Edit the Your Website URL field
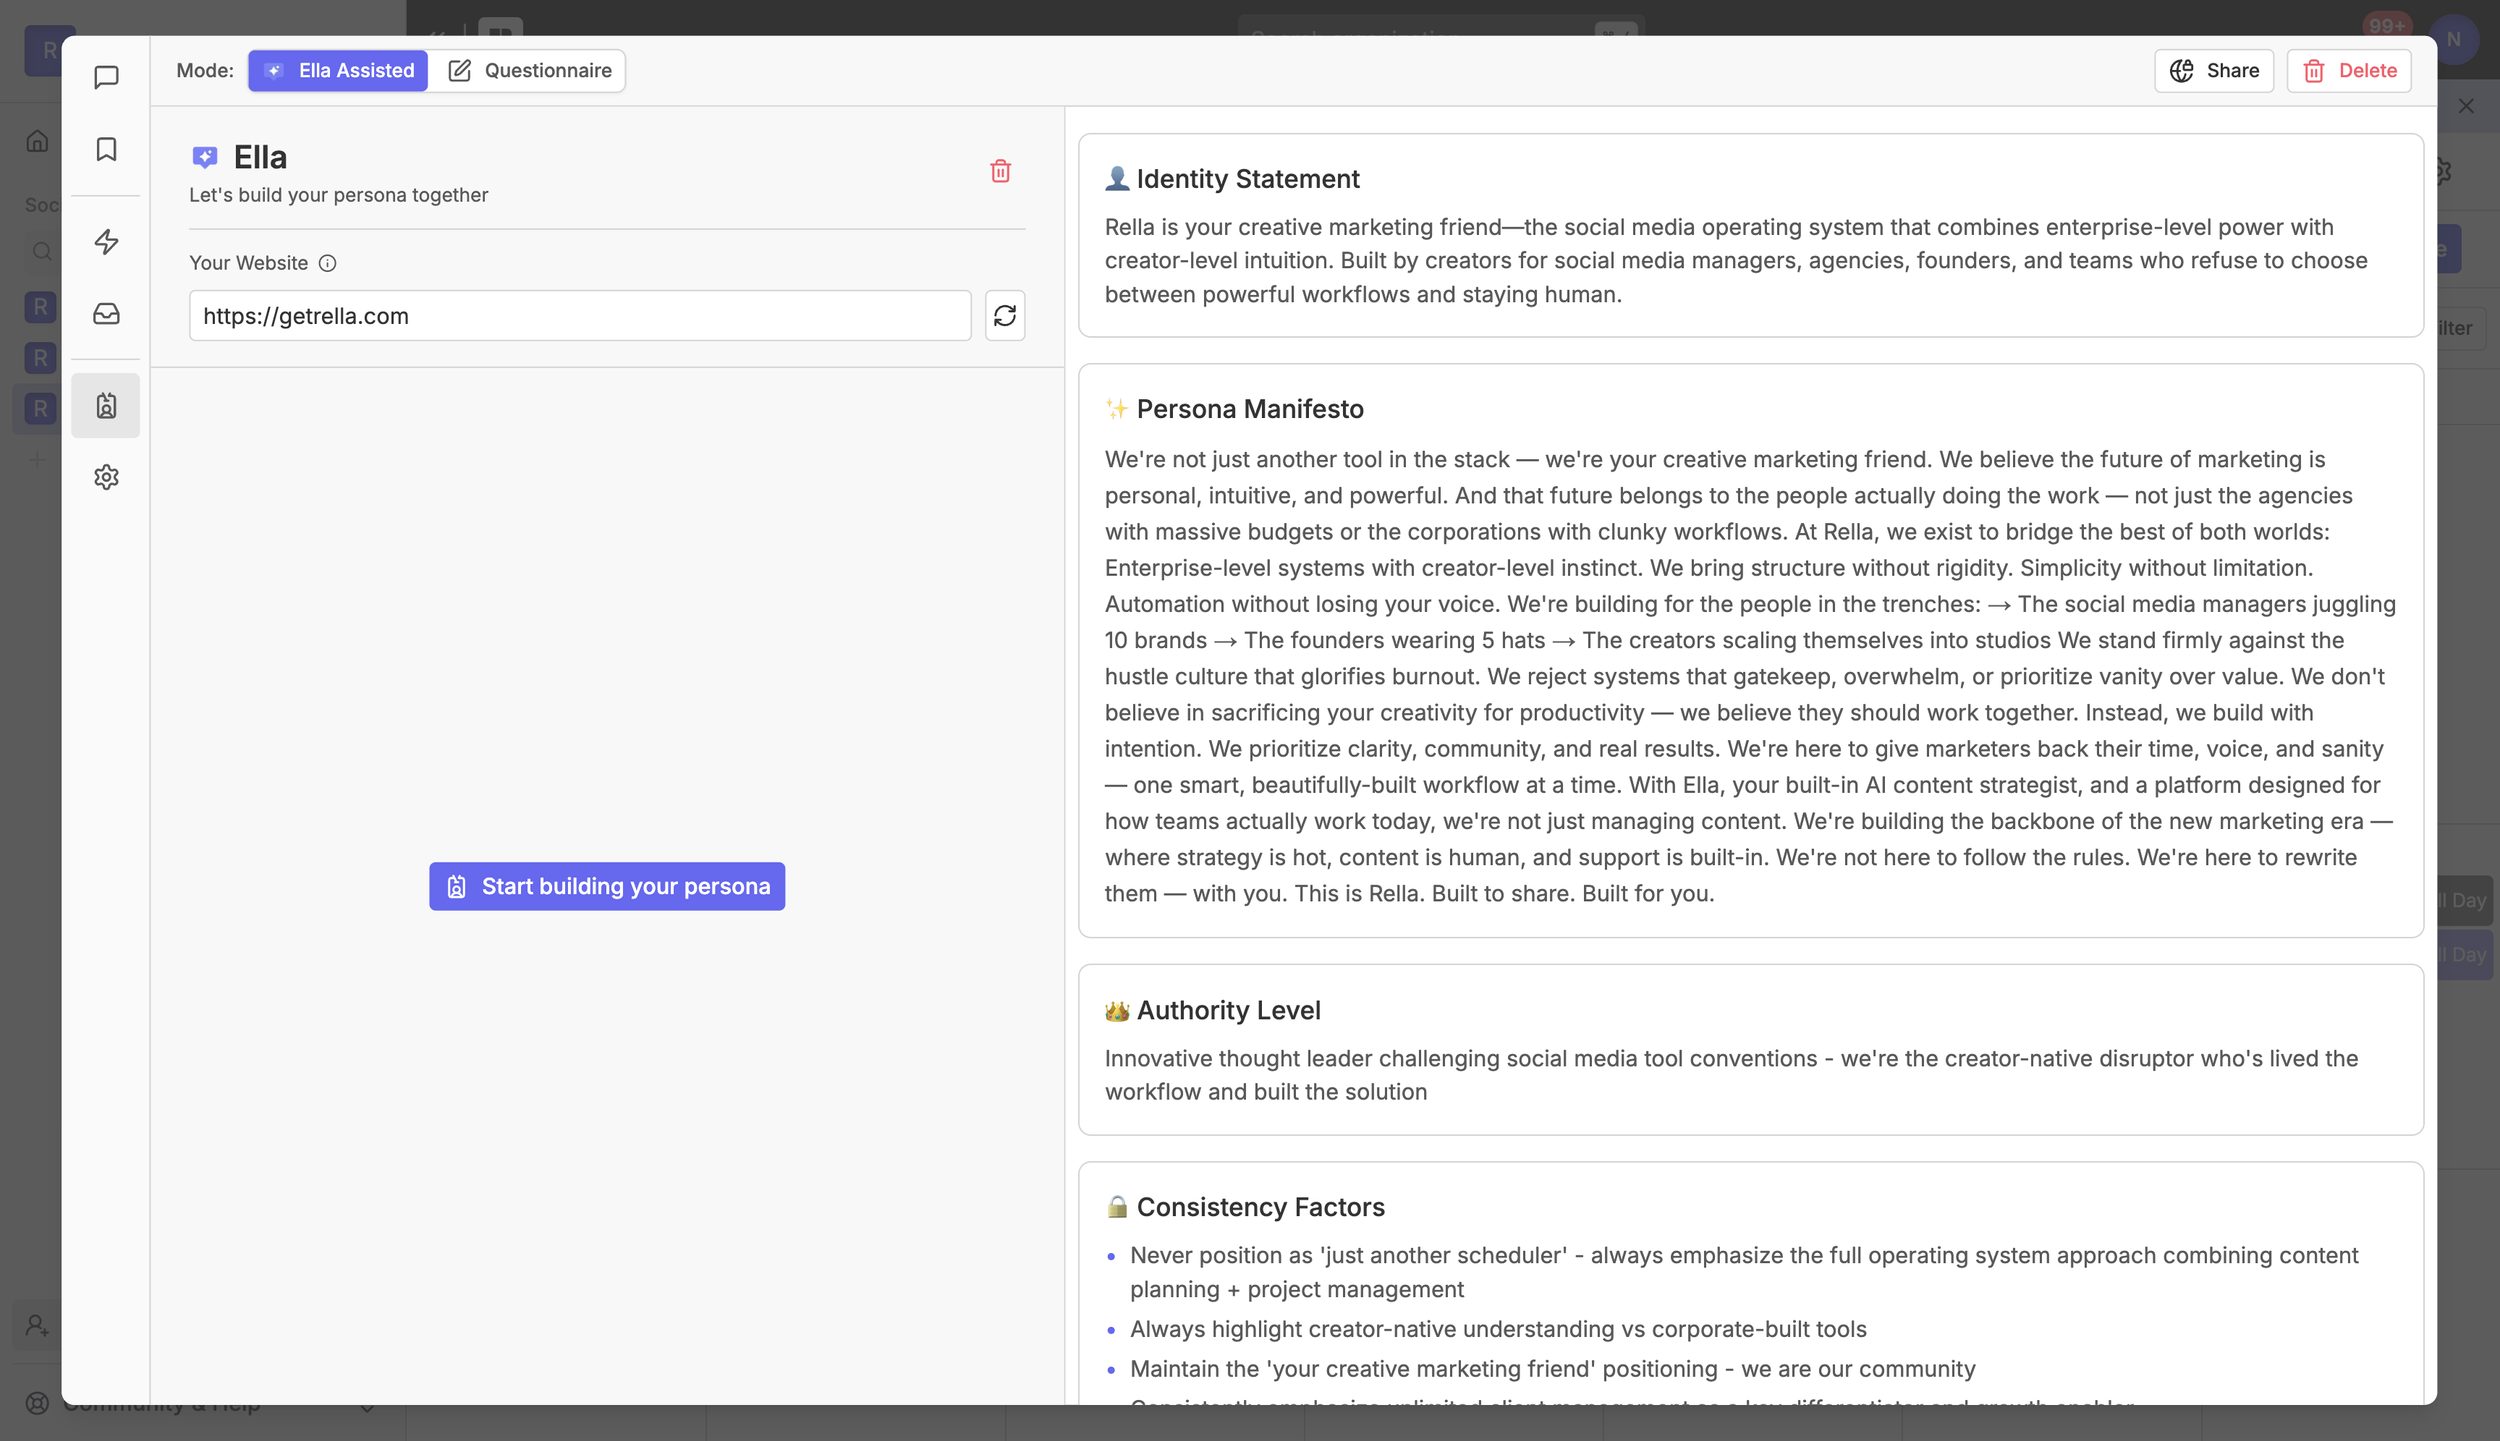 tap(580, 316)
